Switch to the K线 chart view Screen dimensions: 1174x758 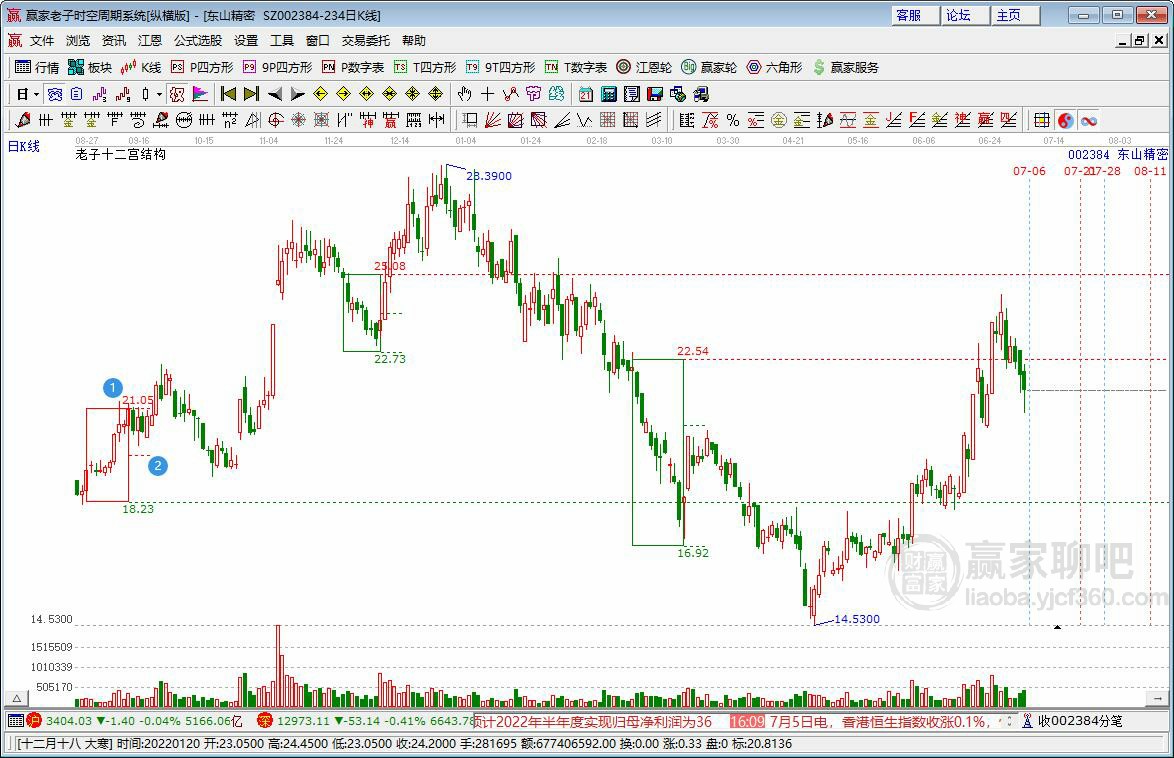tap(141, 67)
